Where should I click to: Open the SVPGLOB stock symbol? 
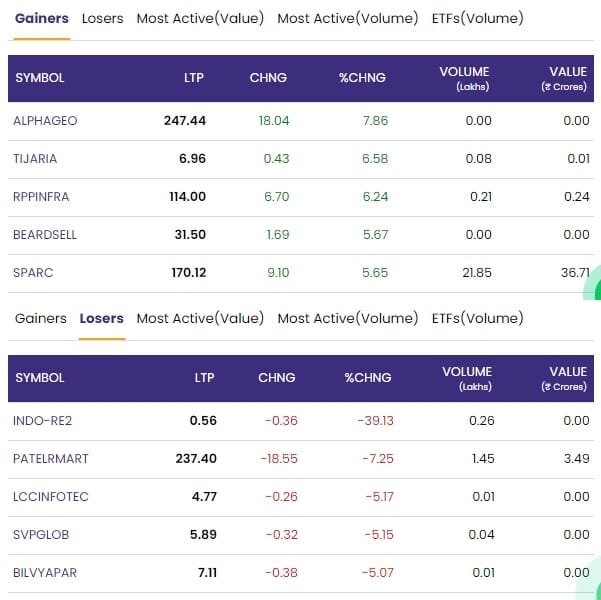tap(39, 535)
